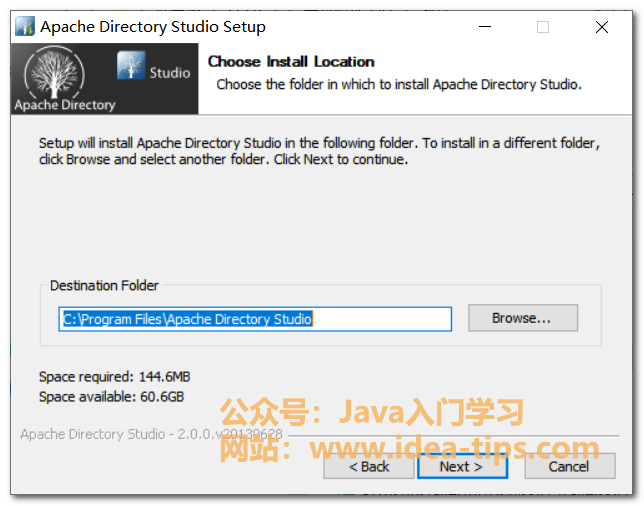Click the Apache Directory tree logo
This screenshot has height=506, width=644.
pos(55,73)
